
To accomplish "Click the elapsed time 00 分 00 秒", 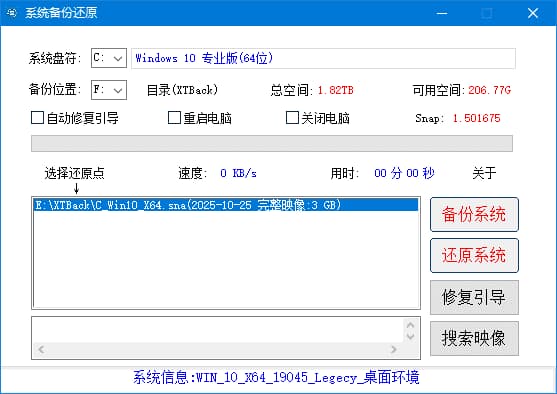I will (x=404, y=173).
